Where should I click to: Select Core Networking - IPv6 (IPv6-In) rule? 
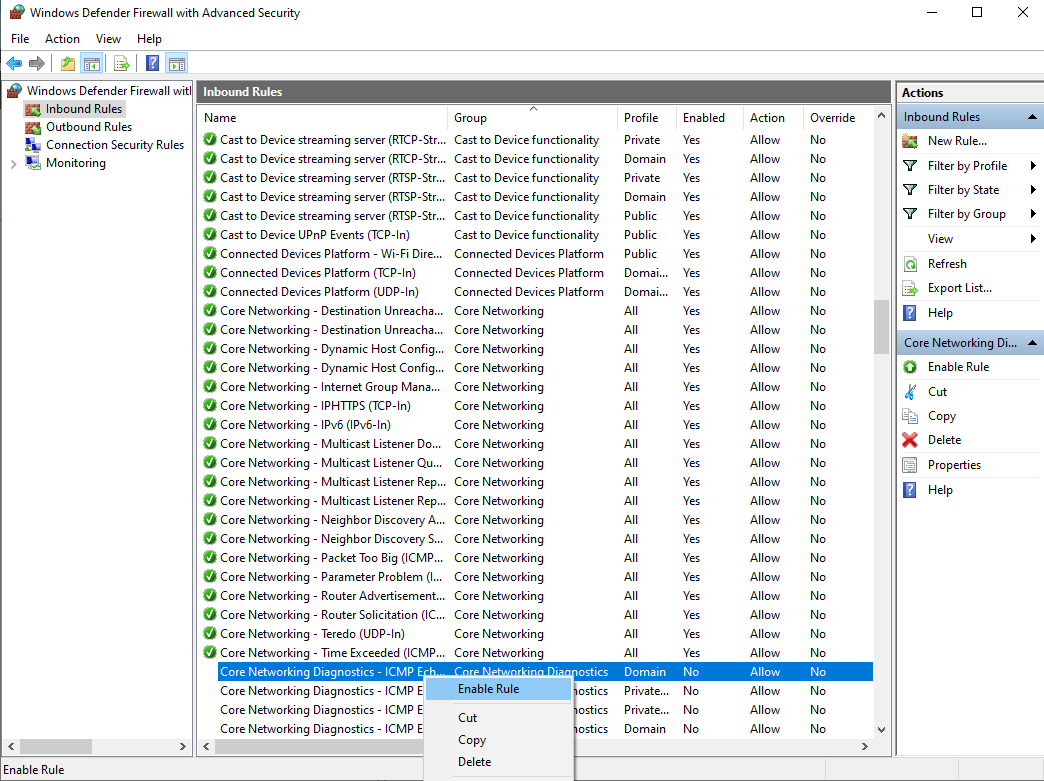(x=537, y=425)
